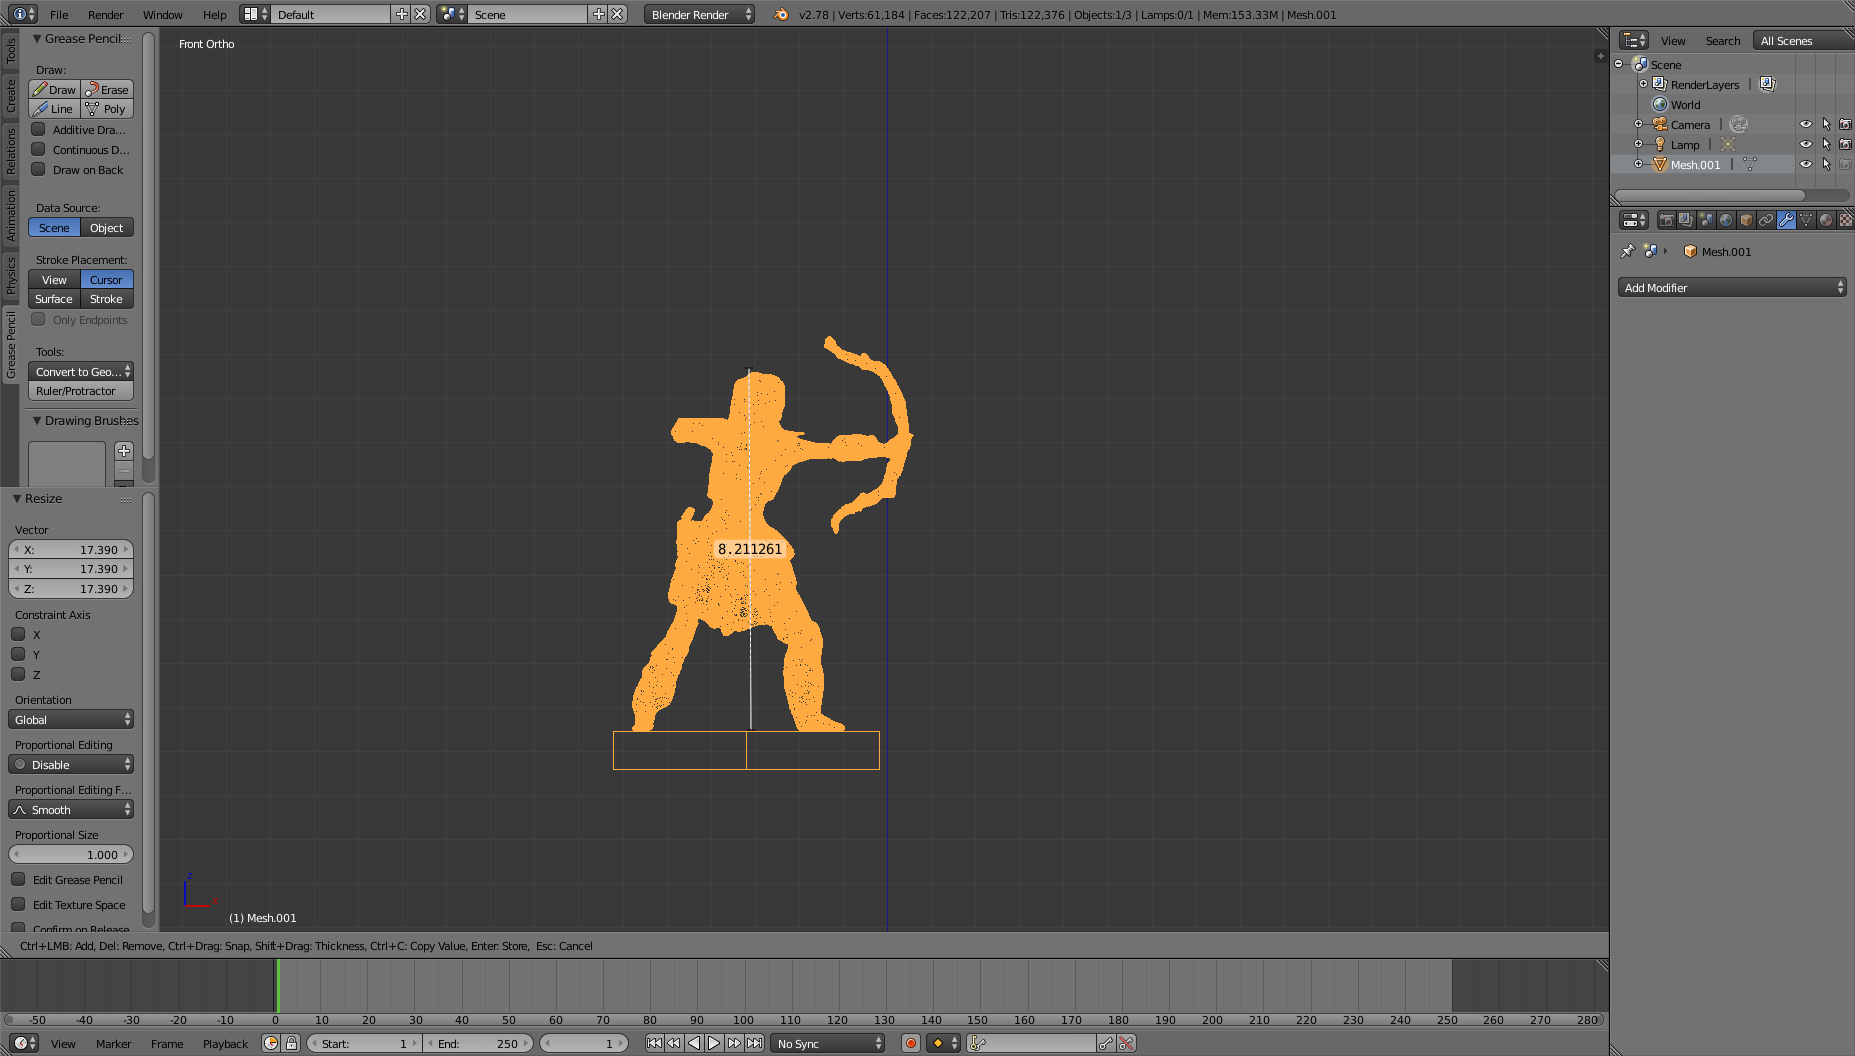Image resolution: width=1855 pixels, height=1056 pixels.
Task: Toggle Mesh.001 viewport visibility eye
Action: [x=1806, y=164]
